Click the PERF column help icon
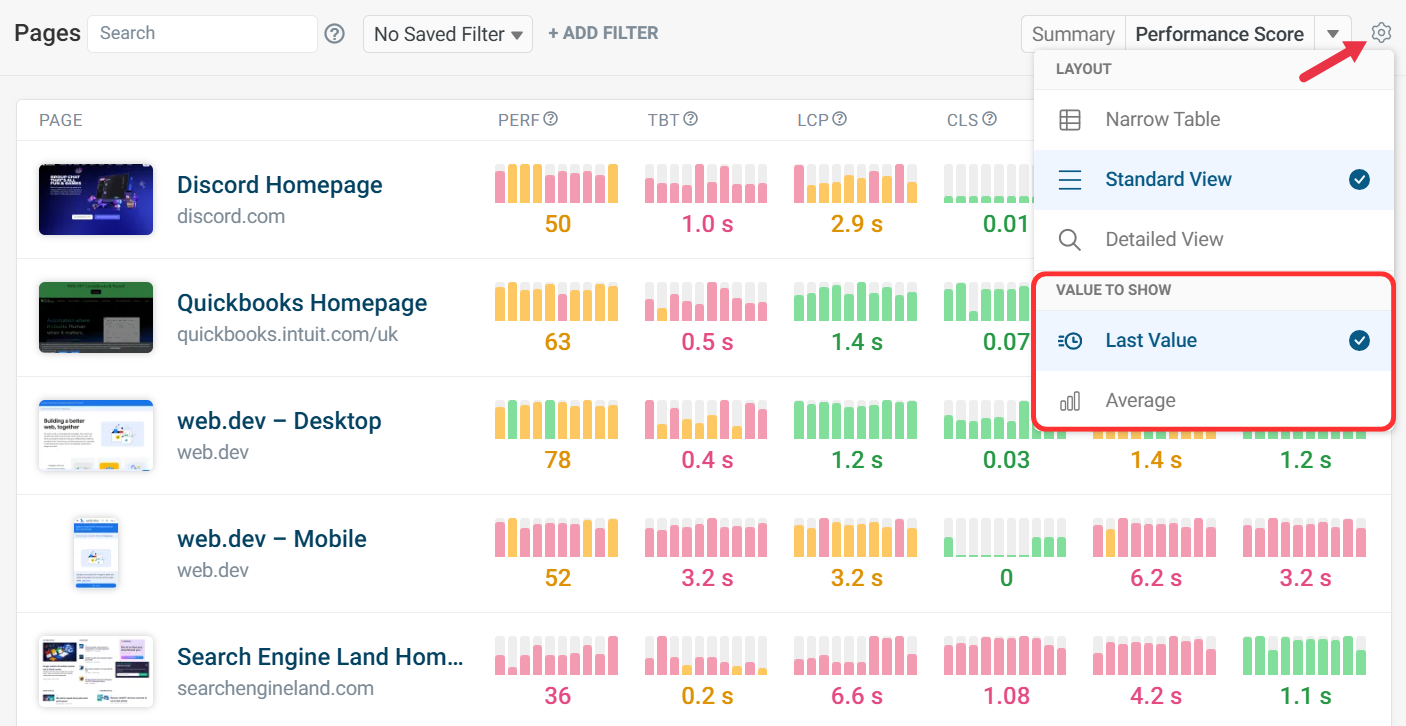Screen dimensions: 1406x726 550,119
